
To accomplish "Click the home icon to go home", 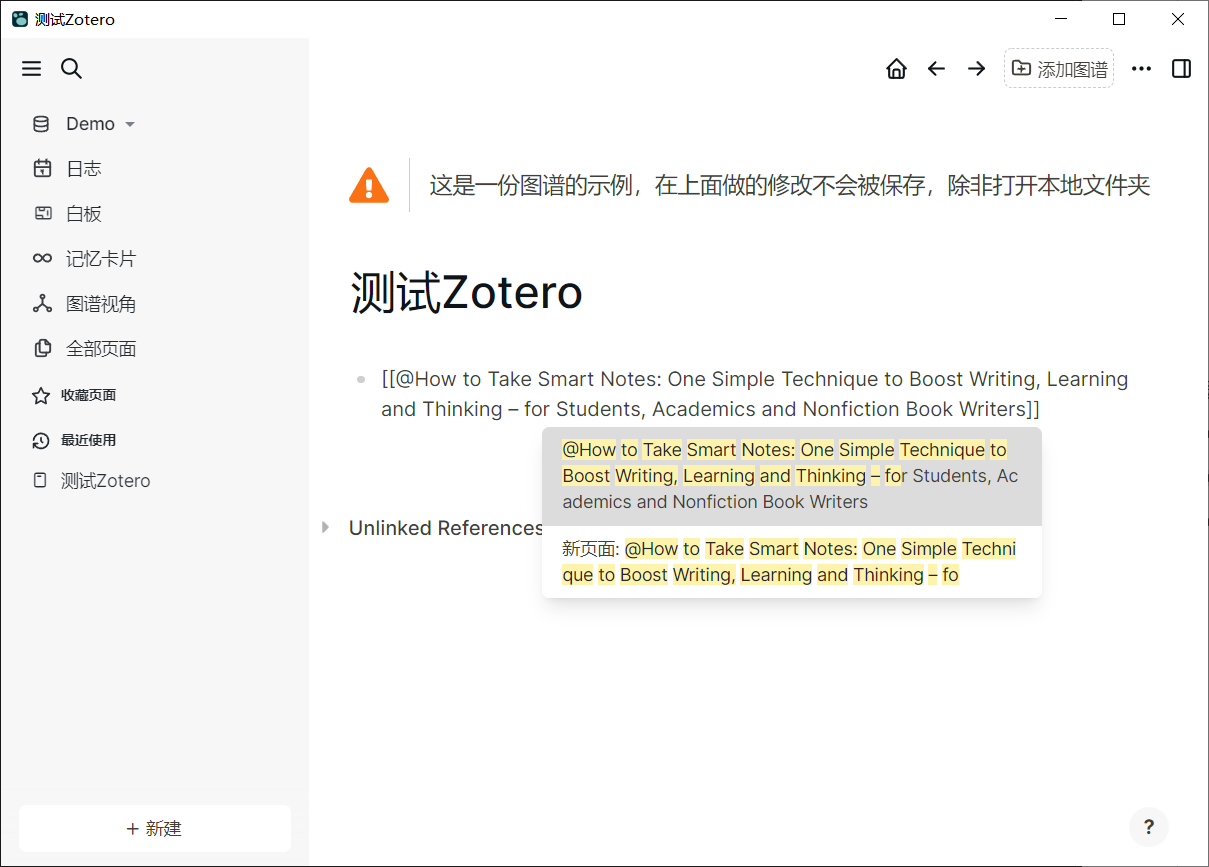I will (896, 68).
